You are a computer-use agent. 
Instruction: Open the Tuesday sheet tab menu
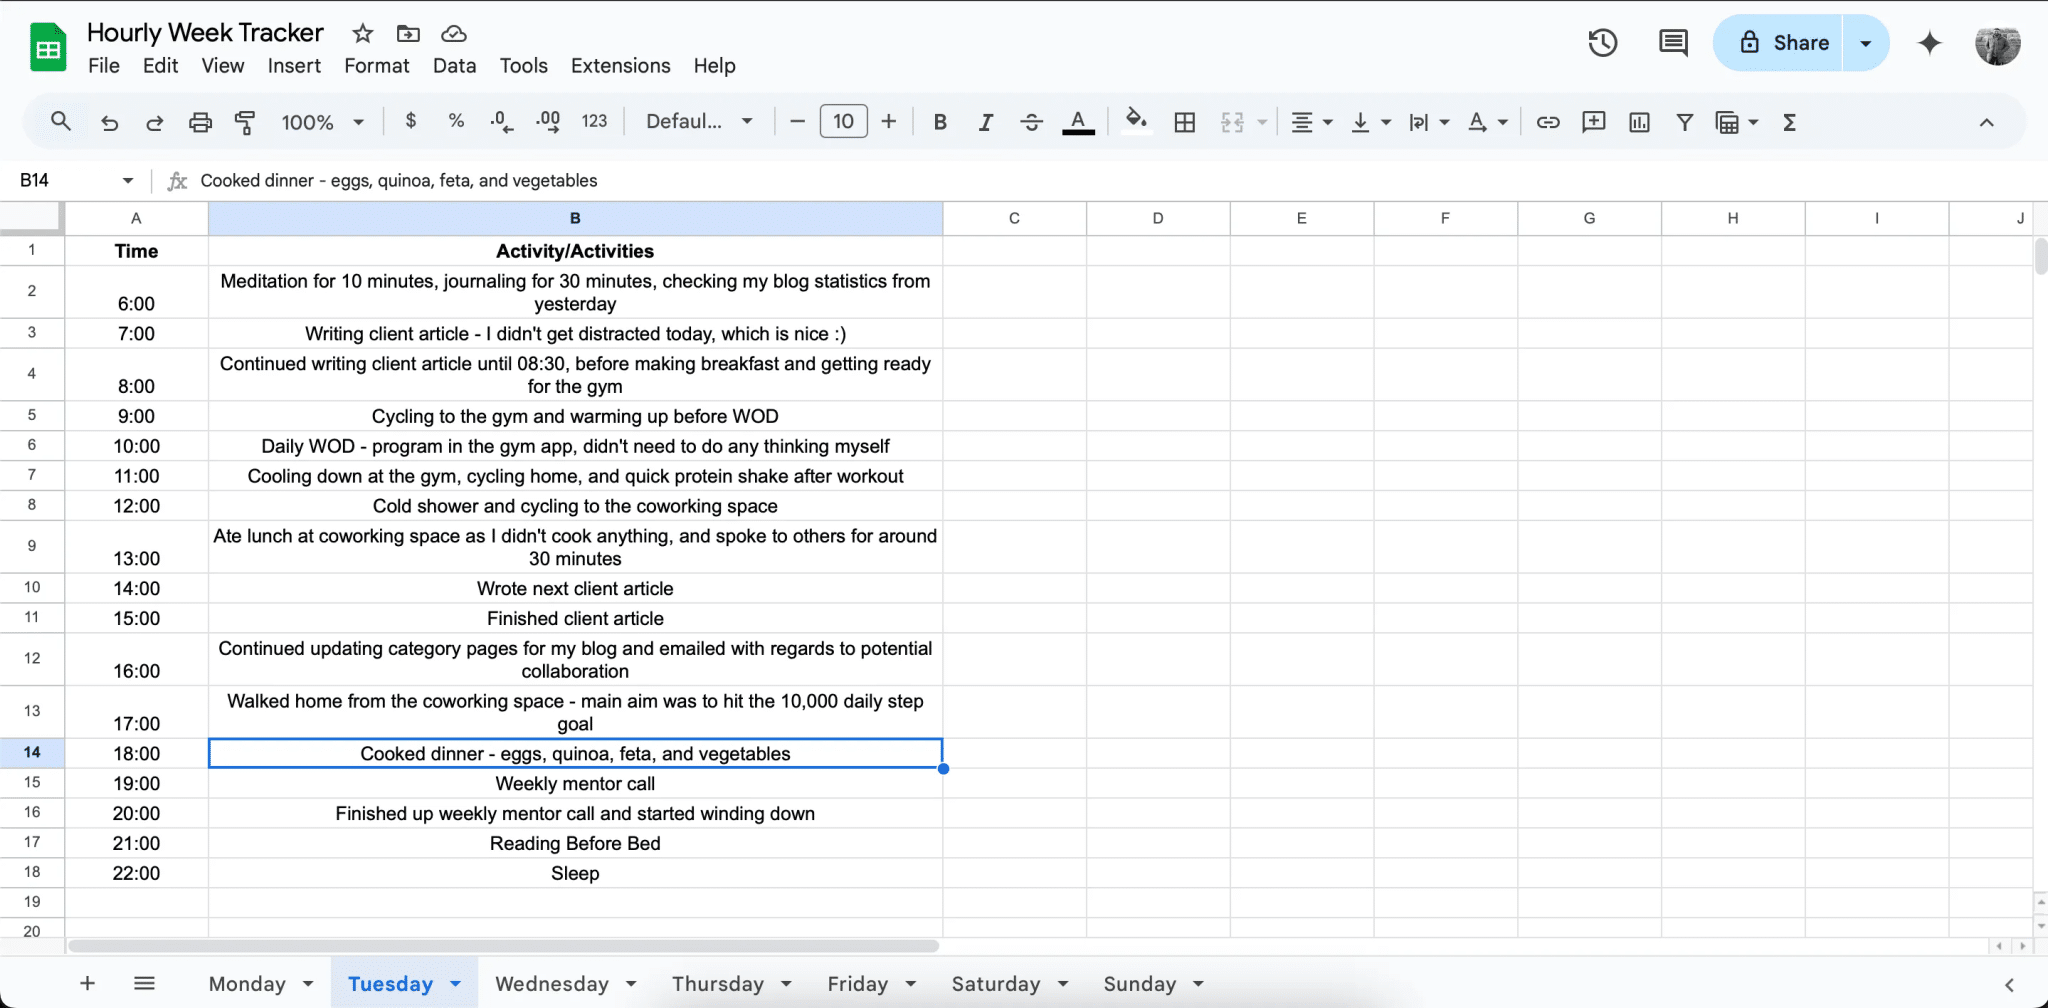tap(457, 983)
